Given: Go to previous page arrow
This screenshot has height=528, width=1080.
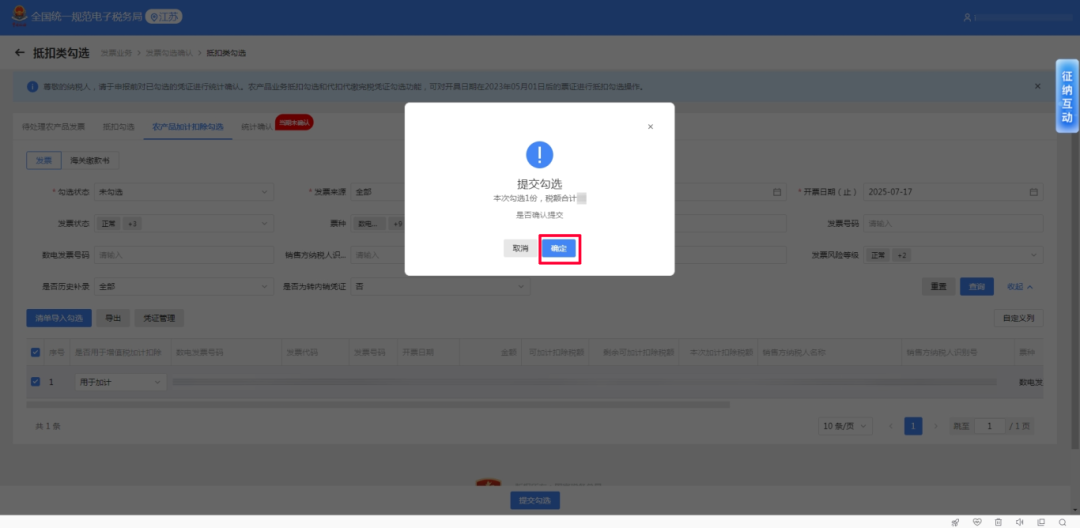Looking at the screenshot, I should click(891, 426).
